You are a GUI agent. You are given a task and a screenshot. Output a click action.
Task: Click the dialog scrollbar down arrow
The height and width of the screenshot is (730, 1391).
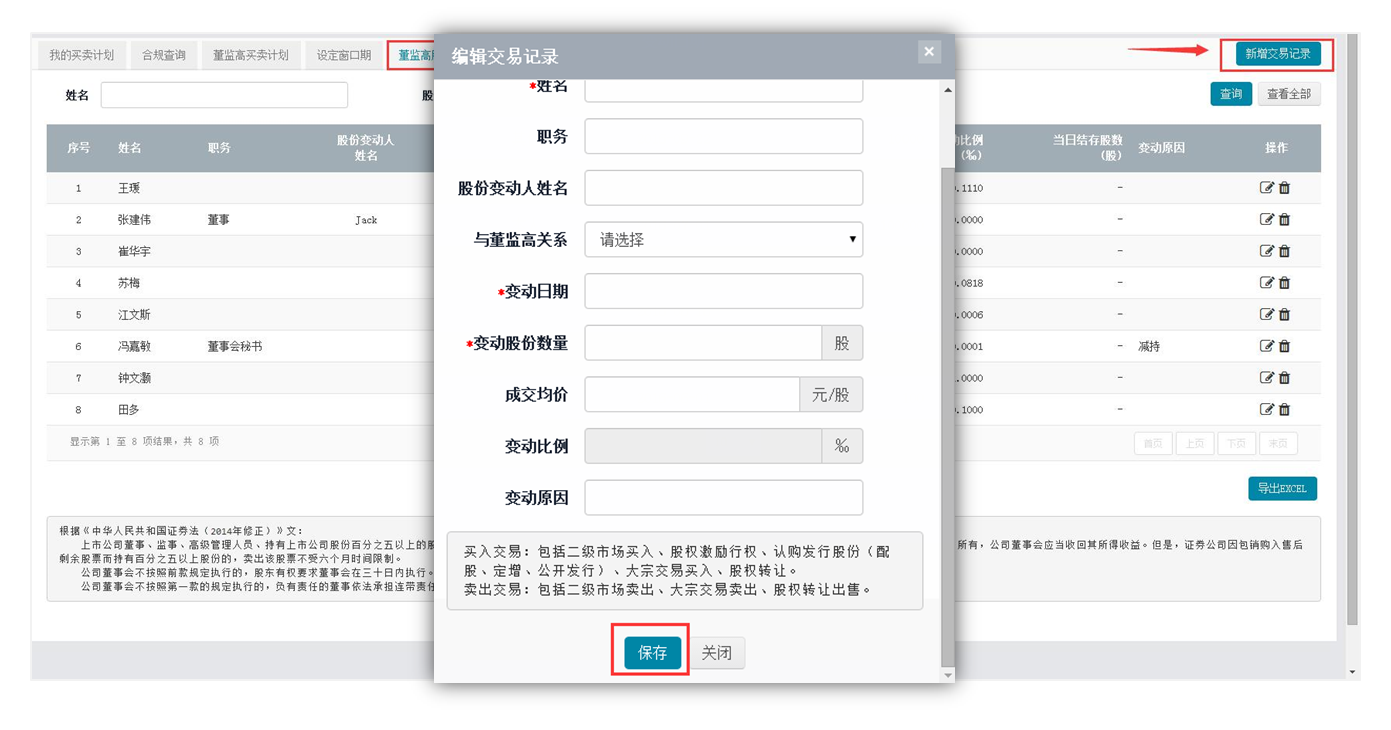click(948, 676)
